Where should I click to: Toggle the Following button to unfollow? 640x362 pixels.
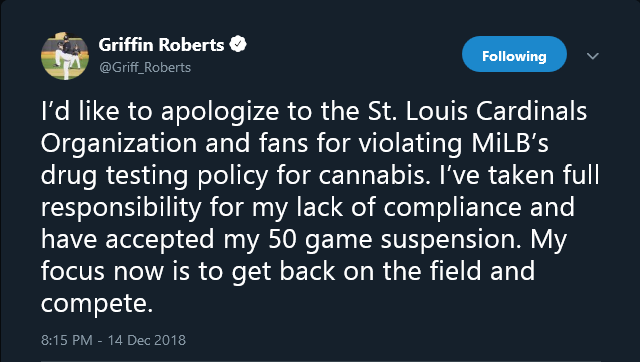pos(514,55)
